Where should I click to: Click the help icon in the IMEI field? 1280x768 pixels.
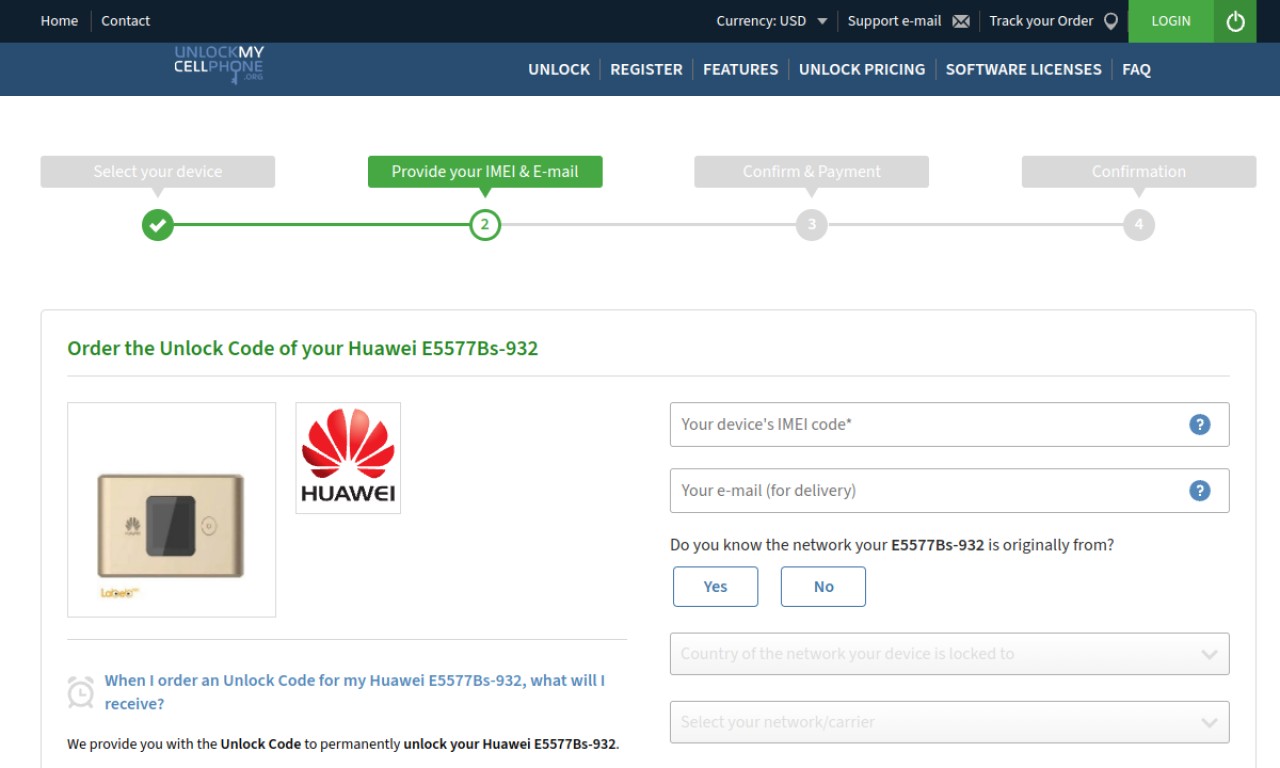tap(1200, 424)
